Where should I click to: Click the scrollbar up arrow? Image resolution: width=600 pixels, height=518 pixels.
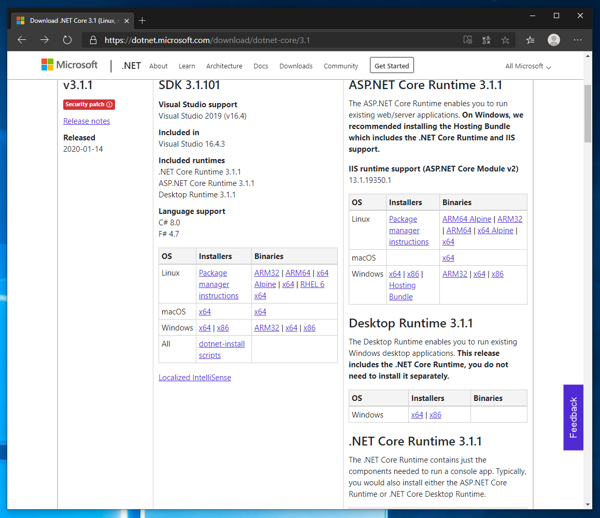588,56
